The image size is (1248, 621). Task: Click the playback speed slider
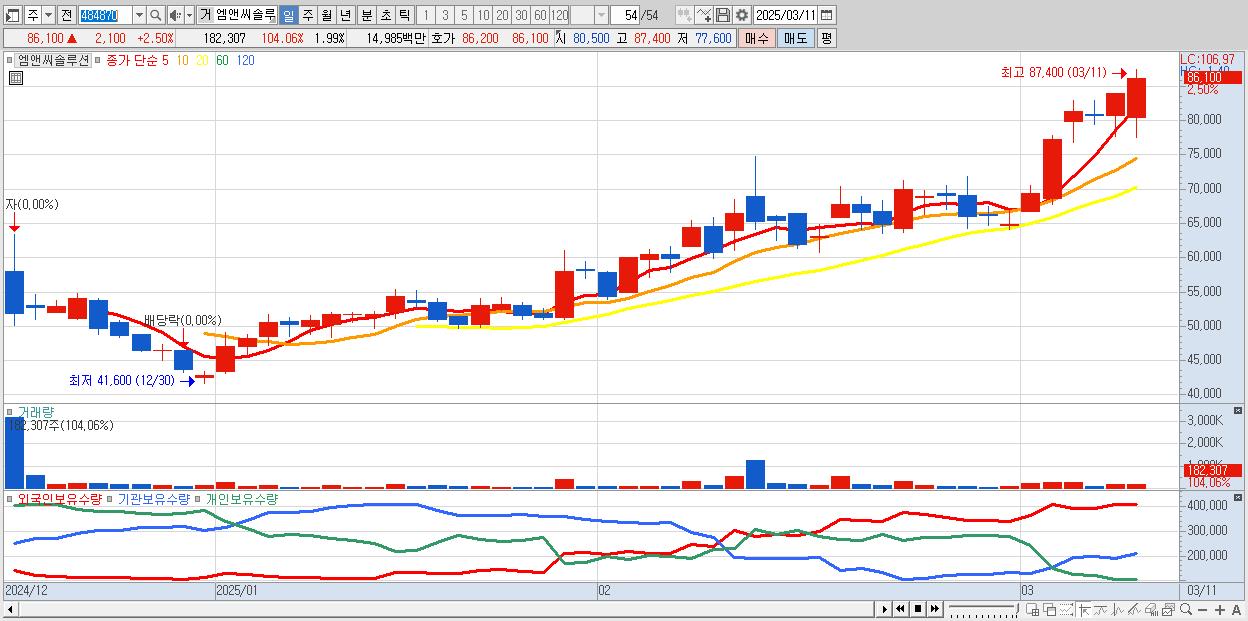click(983, 609)
